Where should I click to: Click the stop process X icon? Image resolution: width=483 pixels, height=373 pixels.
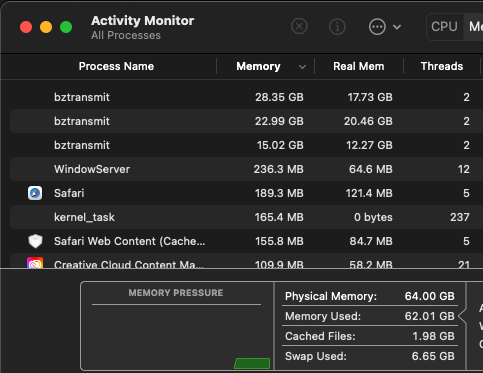pyautogui.click(x=299, y=26)
